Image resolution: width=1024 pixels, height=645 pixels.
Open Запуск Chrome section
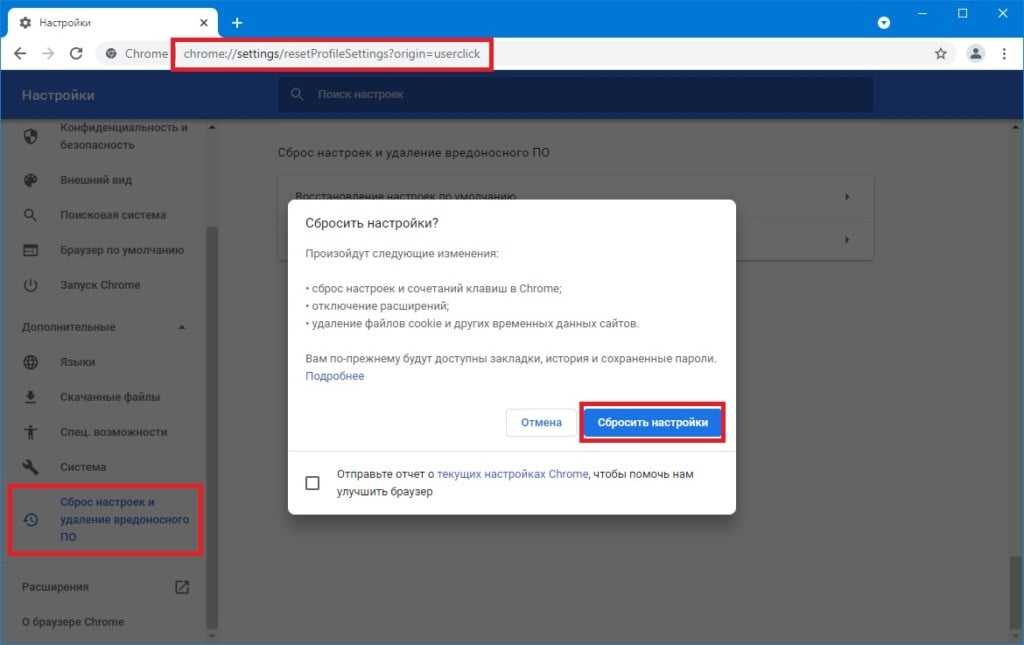click(100, 285)
